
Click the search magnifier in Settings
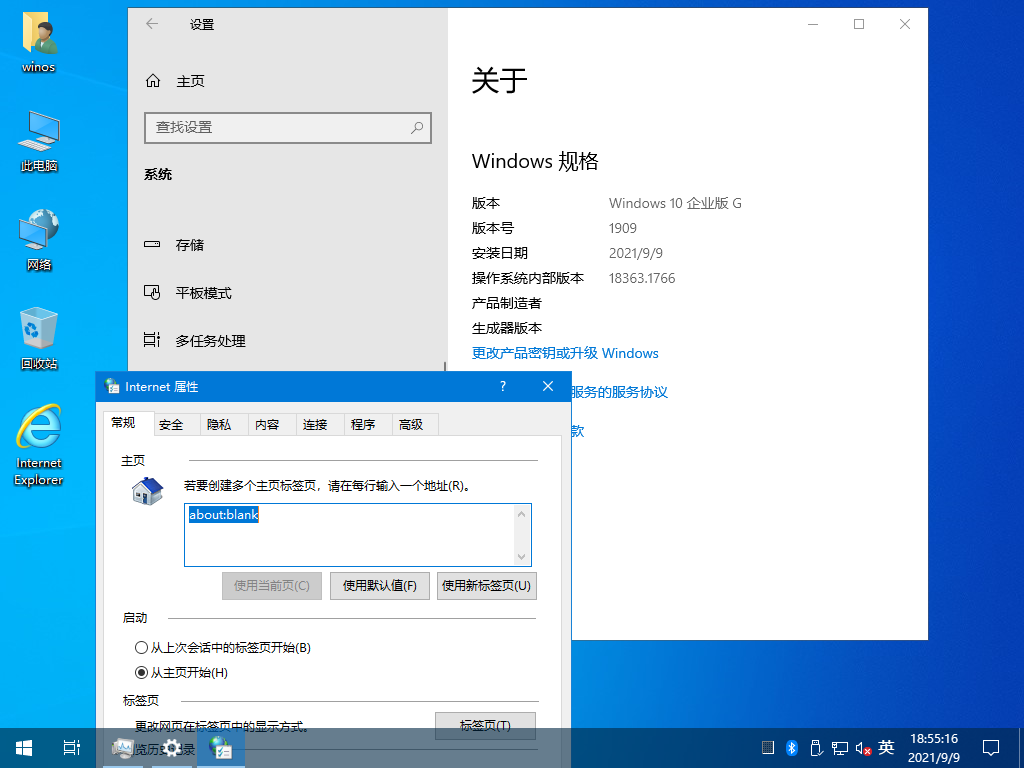[417, 127]
